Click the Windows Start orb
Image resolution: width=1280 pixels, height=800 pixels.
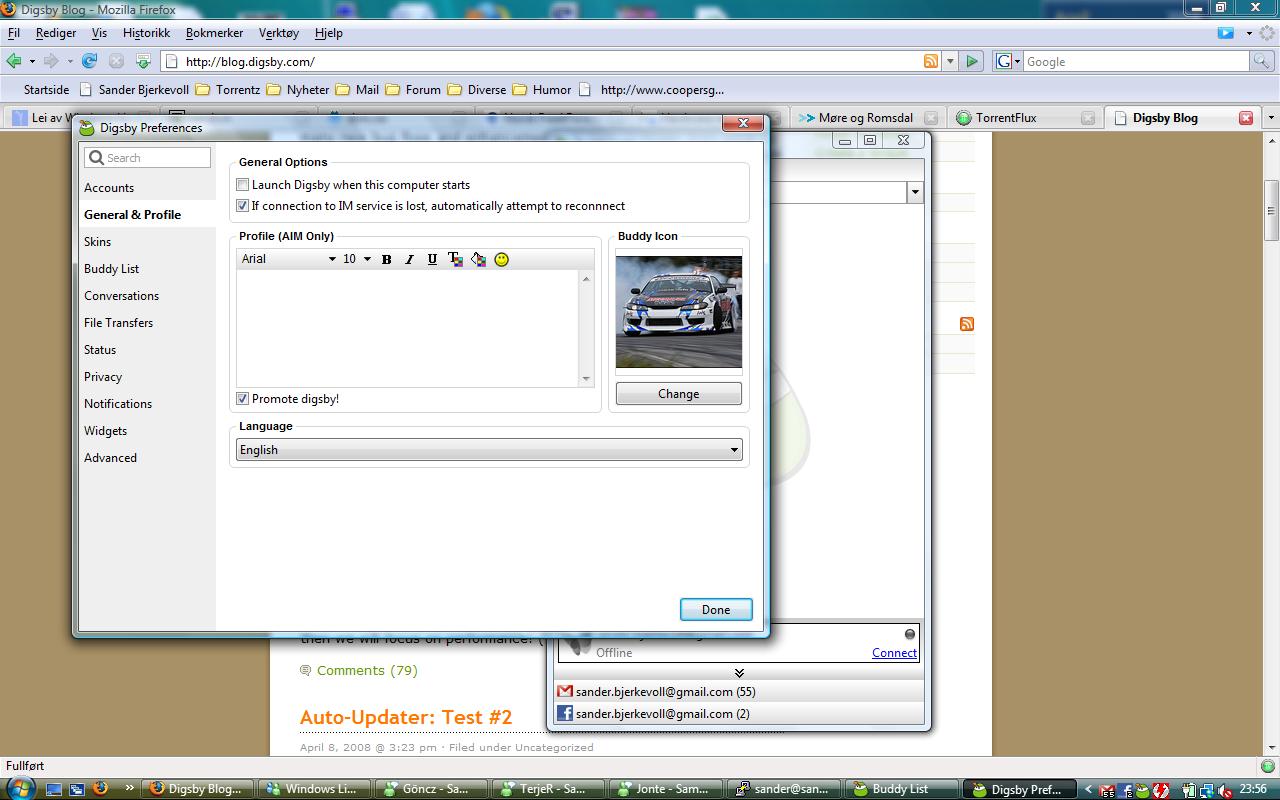point(20,788)
